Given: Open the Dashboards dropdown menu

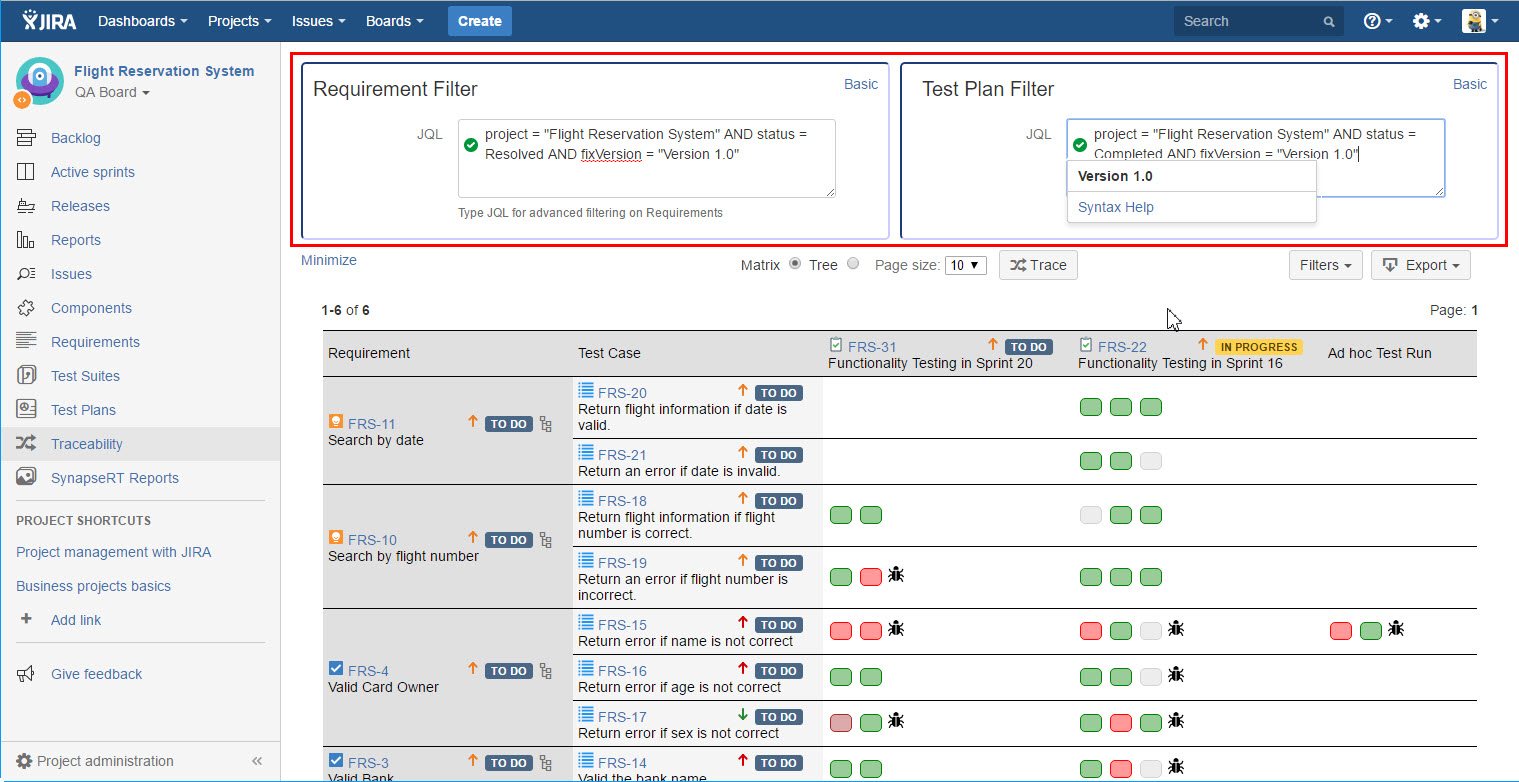Looking at the screenshot, I should point(143,21).
